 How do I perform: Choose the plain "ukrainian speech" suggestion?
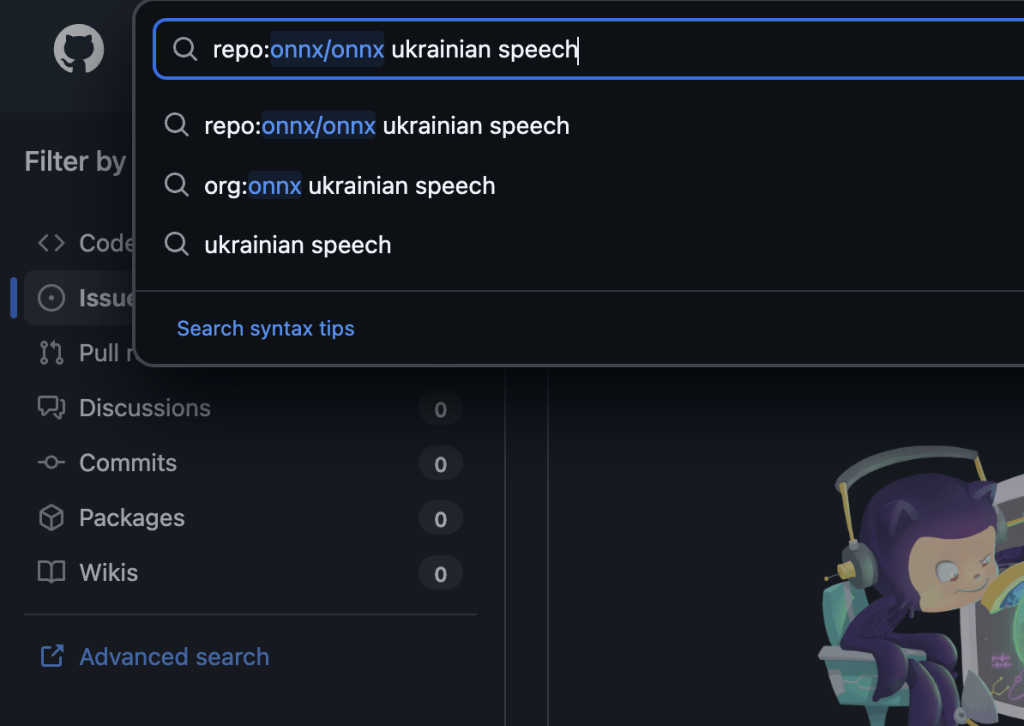pyautogui.click(x=297, y=245)
